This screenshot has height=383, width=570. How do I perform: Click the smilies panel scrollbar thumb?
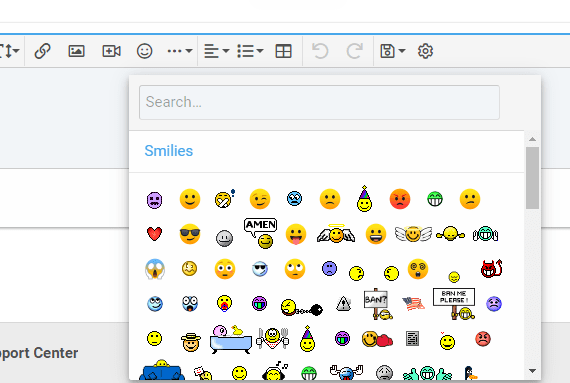coord(533,178)
